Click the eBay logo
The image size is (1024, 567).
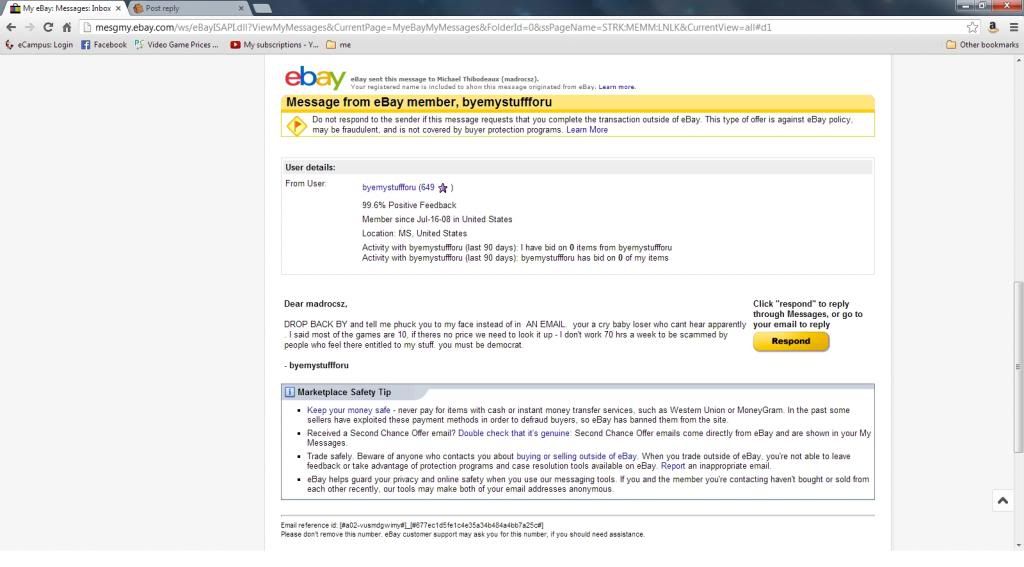pyautogui.click(x=314, y=78)
